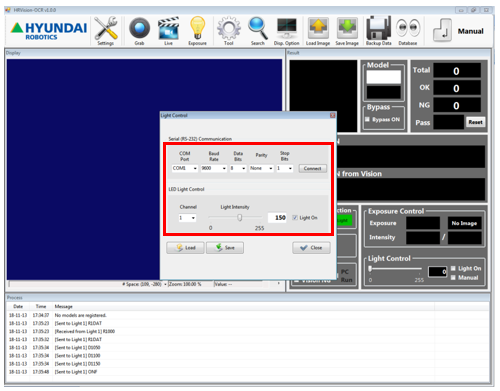Open the Settings wrench icon
This screenshot has width=500, height=391.
pyautogui.click(x=106, y=29)
